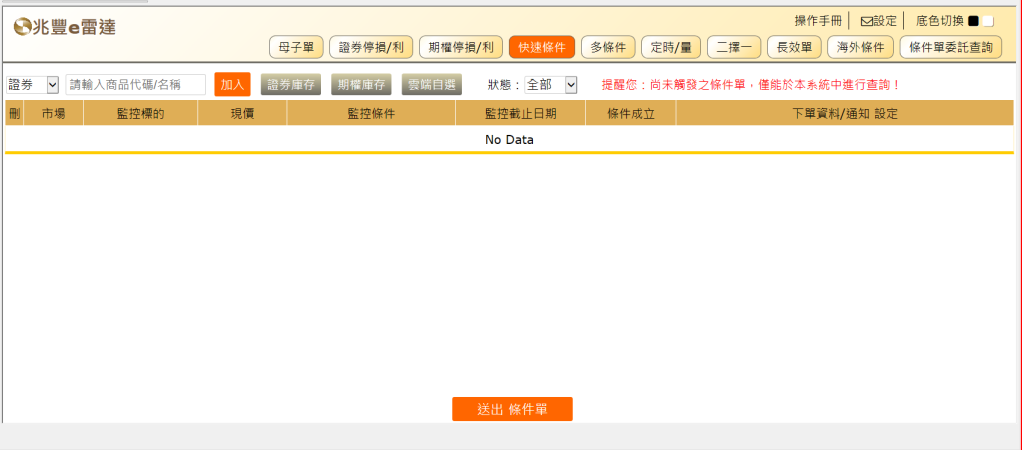1022x450 pixels.
Task: Open the 條件單委託查詢 tab
Action: pos(950,48)
